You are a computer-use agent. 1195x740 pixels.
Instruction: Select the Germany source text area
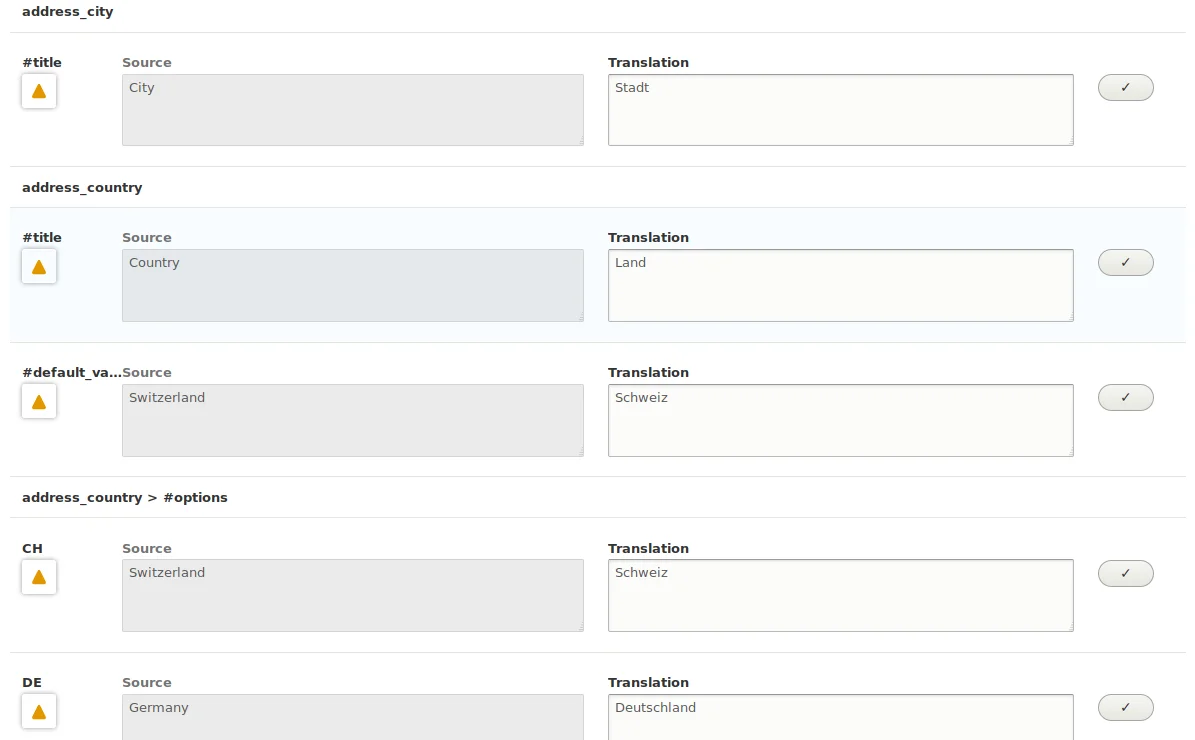(352, 718)
